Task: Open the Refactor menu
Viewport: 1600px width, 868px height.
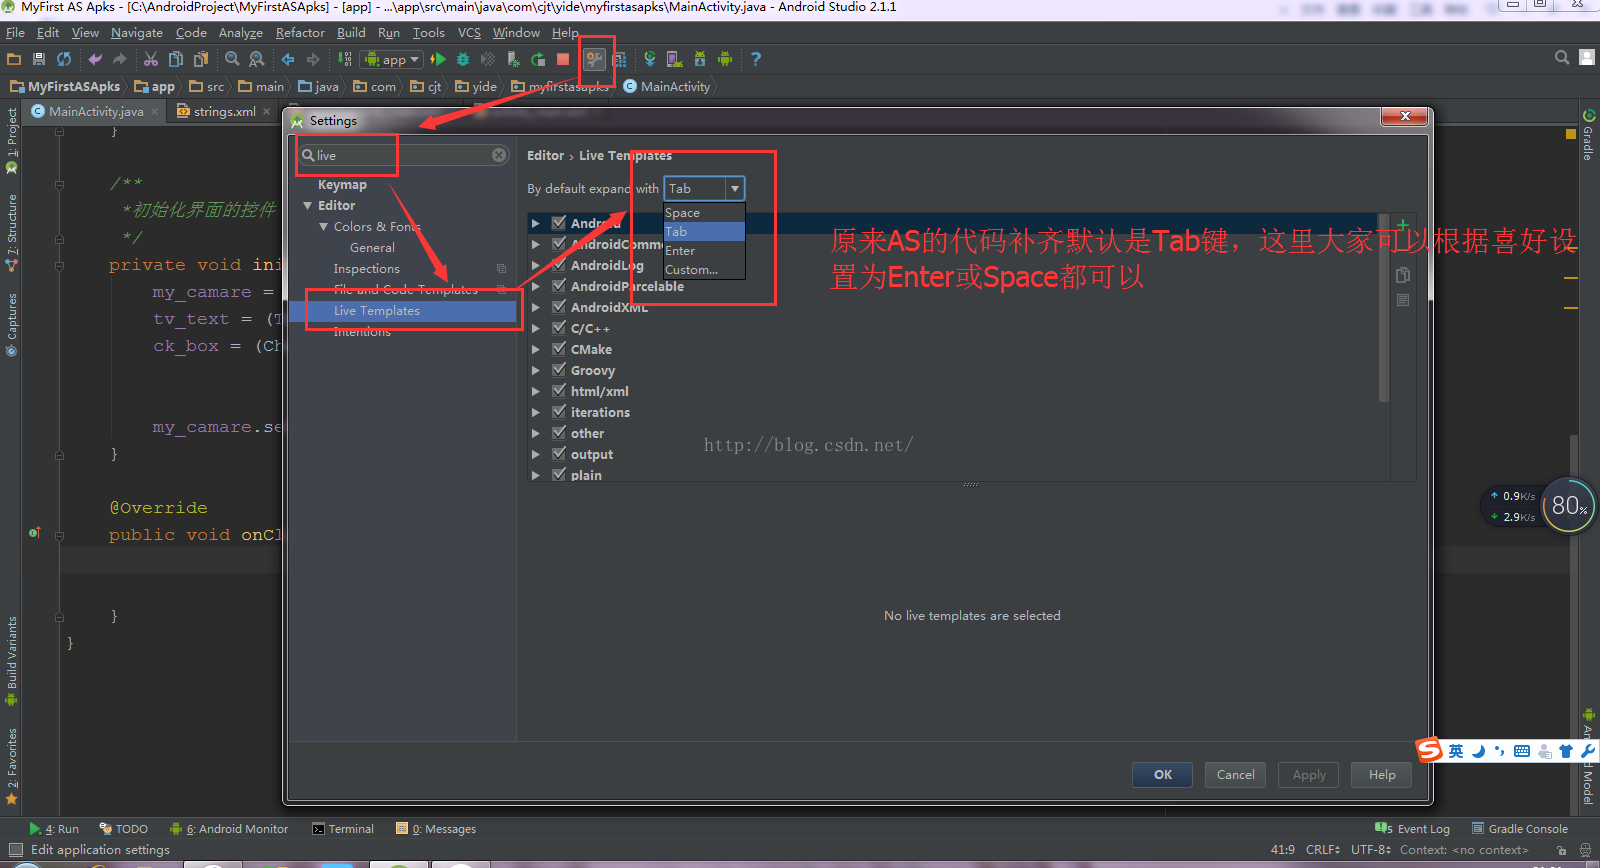Action: coord(300,33)
